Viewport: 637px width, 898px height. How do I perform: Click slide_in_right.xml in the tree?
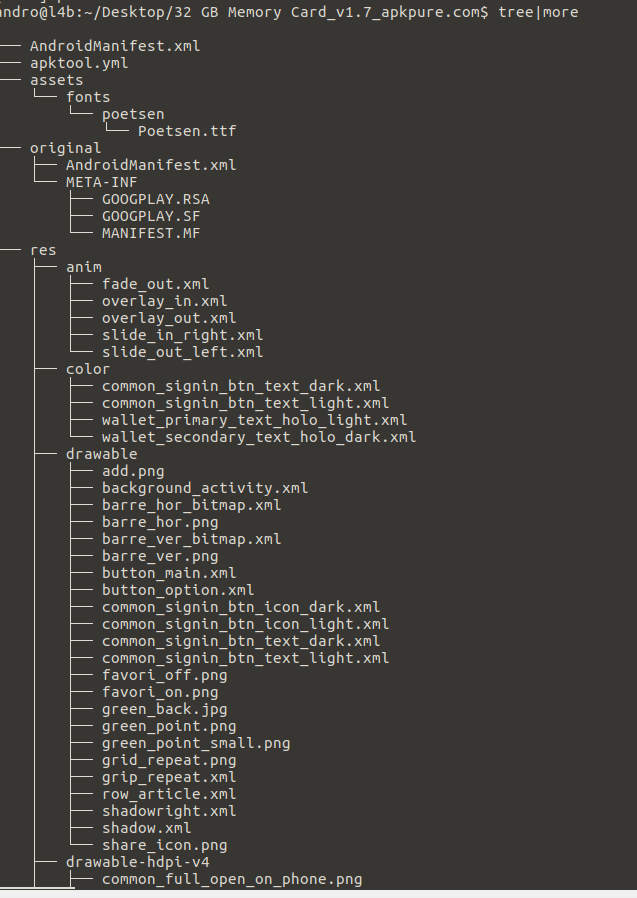182,335
